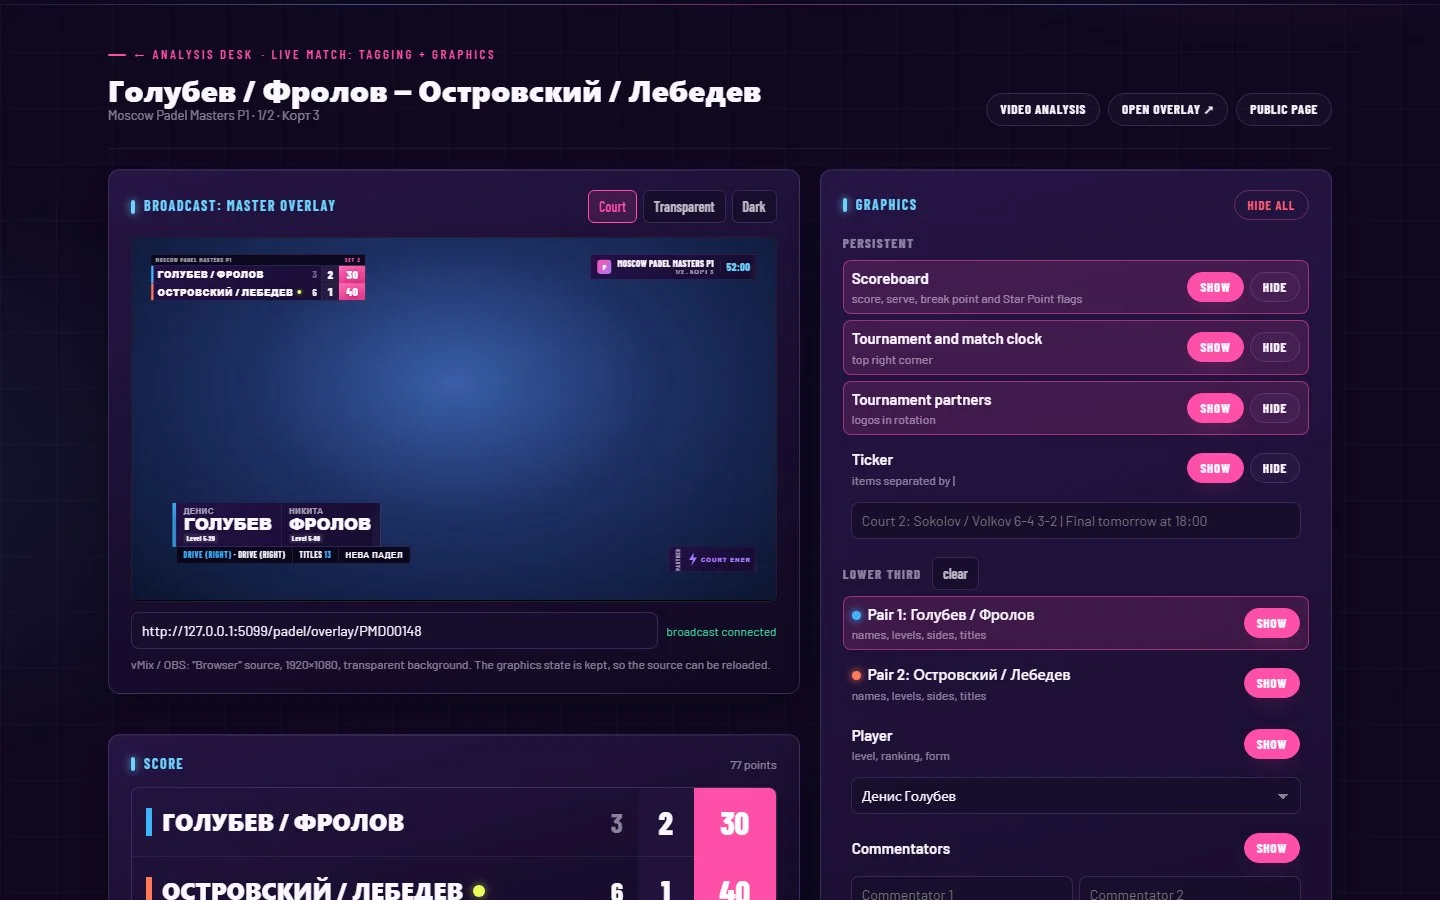Switch overlay preview to Court background
The height and width of the screenshot is (900, 1440).
(612, 207)
